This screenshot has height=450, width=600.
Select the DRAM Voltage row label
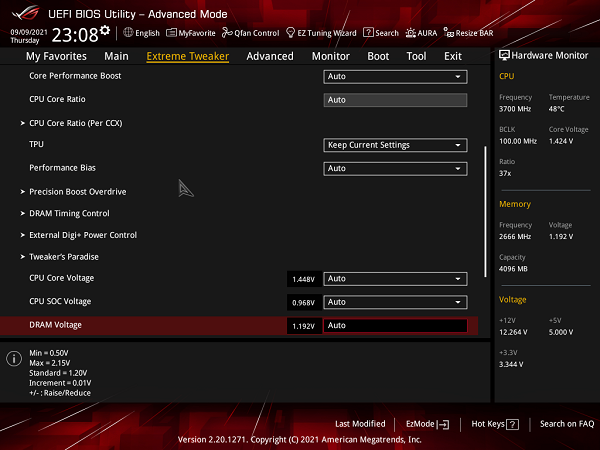55,325
